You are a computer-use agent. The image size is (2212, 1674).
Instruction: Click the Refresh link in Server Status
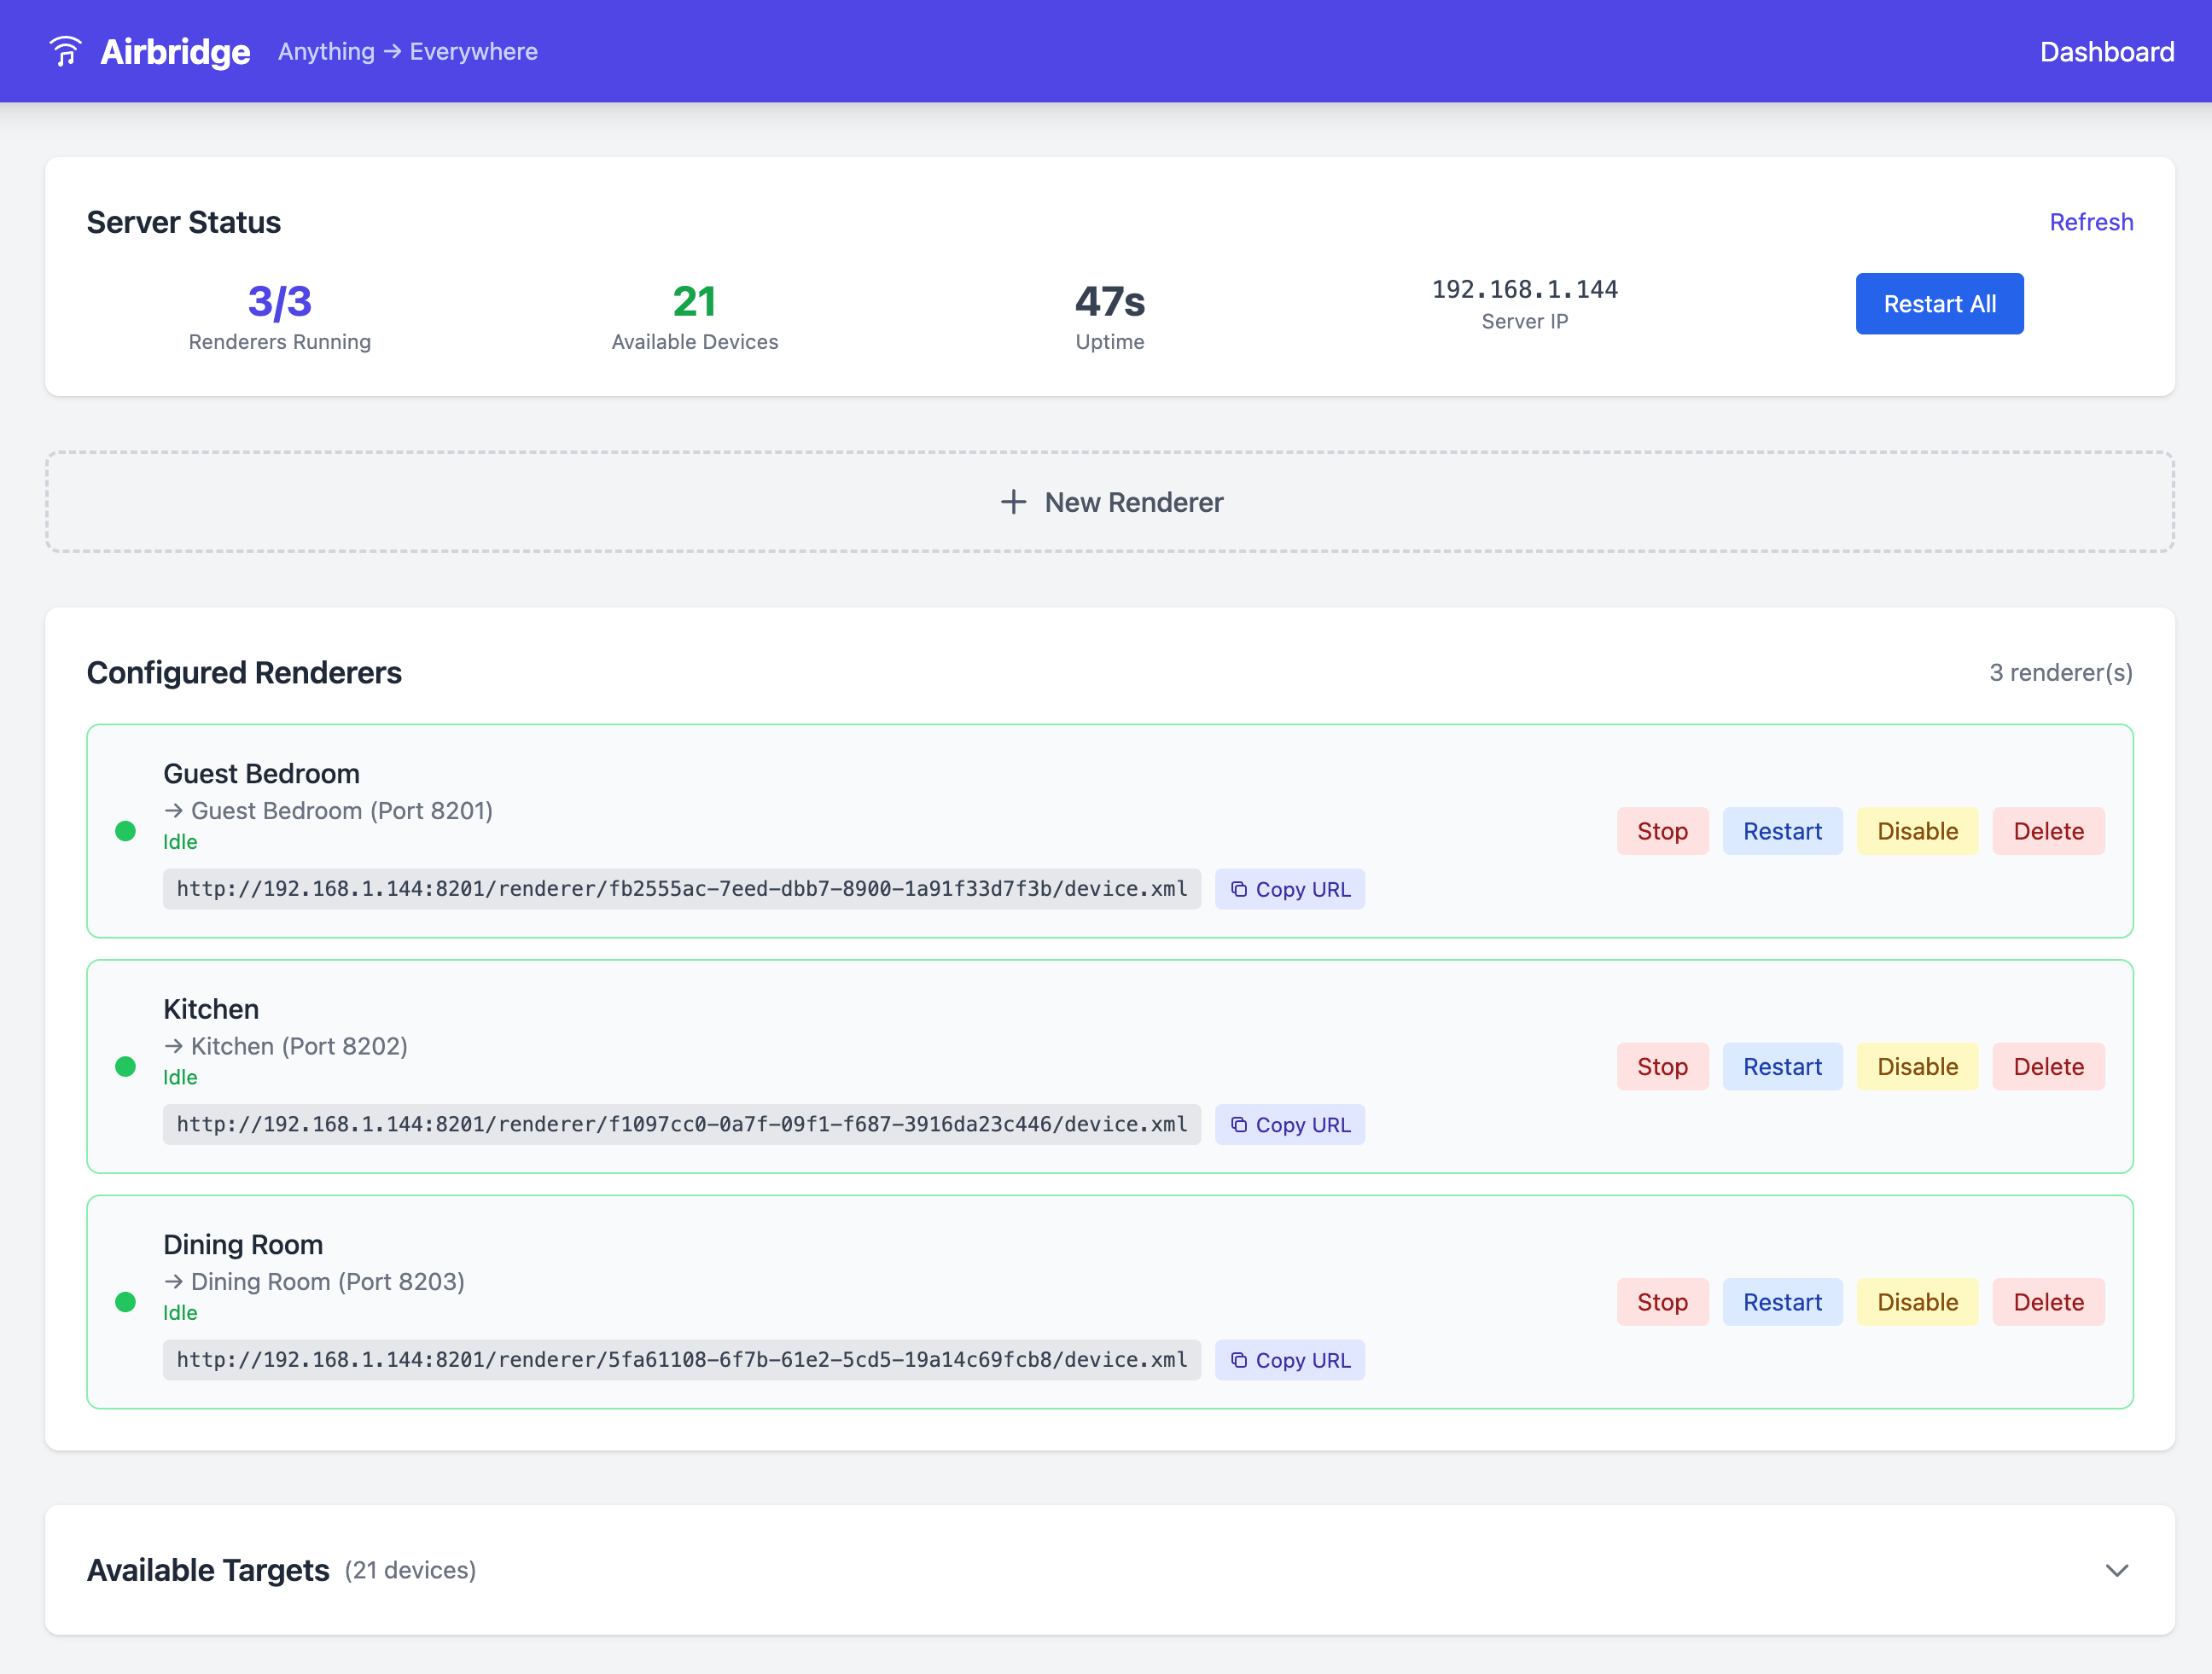2091,222
